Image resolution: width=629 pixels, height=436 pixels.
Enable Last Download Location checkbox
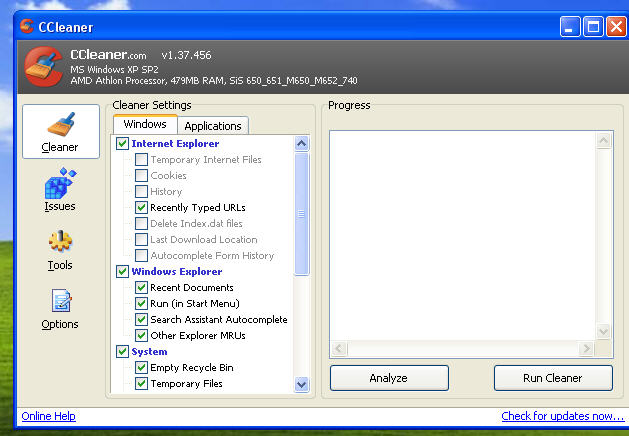(141, 239)
